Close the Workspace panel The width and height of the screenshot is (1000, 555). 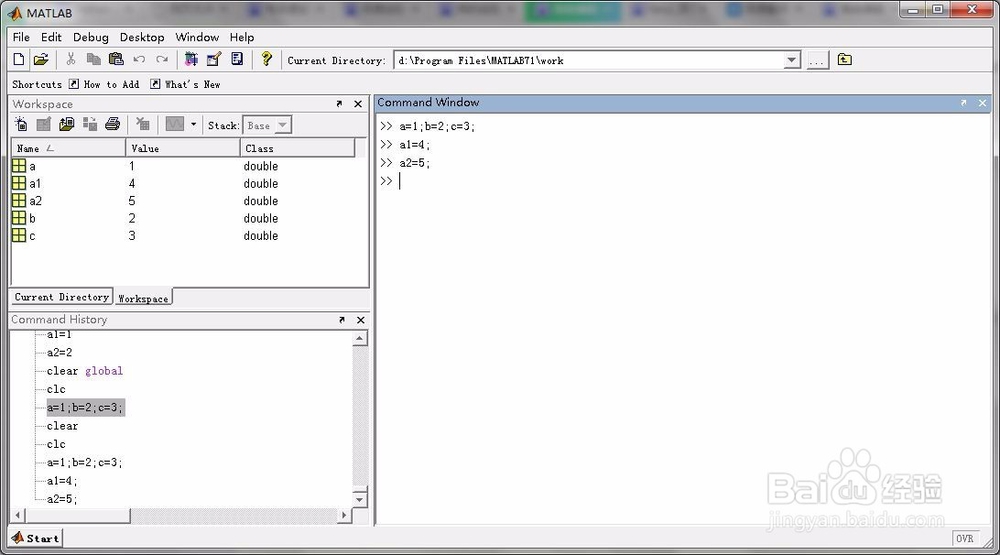(x=358, y=103)
